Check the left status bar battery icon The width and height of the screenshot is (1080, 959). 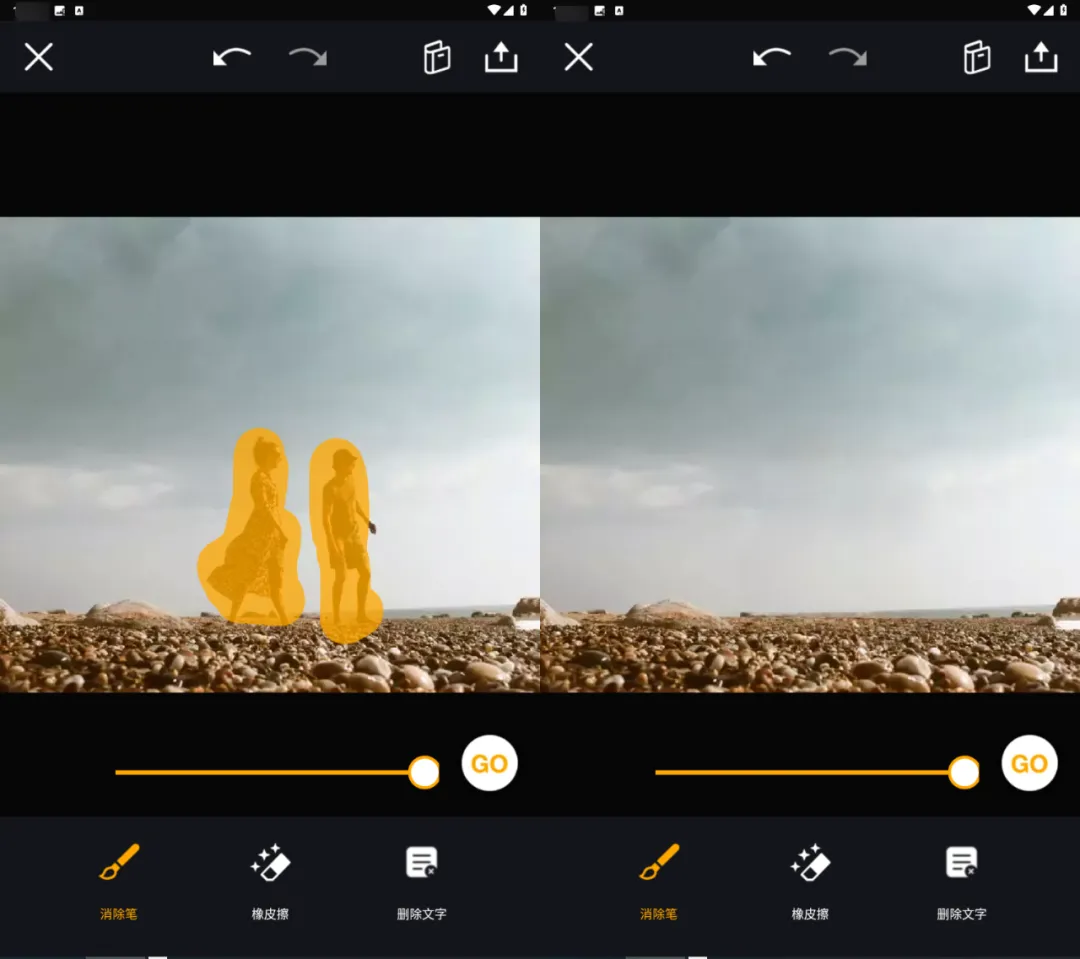click(x=523, y=10)
